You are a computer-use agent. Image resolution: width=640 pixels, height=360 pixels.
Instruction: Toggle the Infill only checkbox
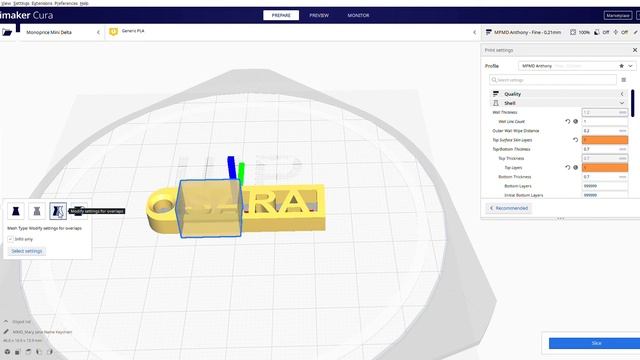[x=10, y=239]
